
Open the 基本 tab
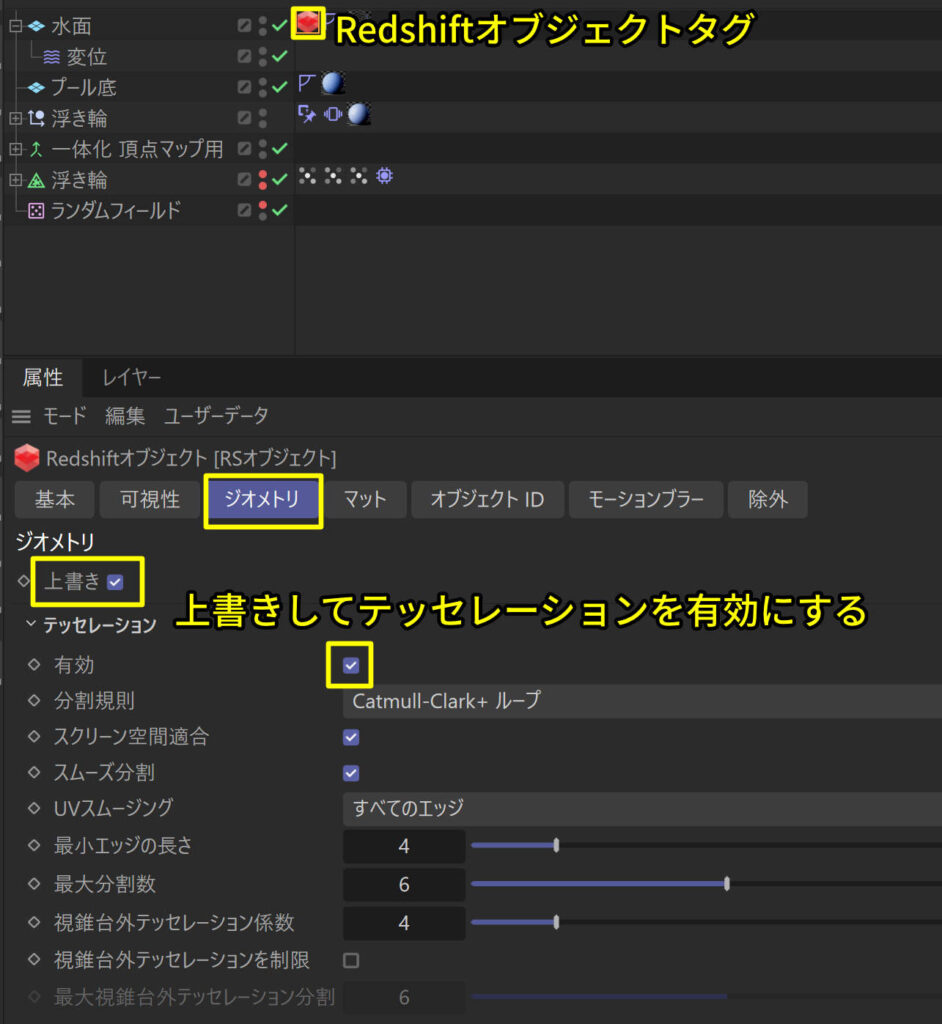(54, 500)
